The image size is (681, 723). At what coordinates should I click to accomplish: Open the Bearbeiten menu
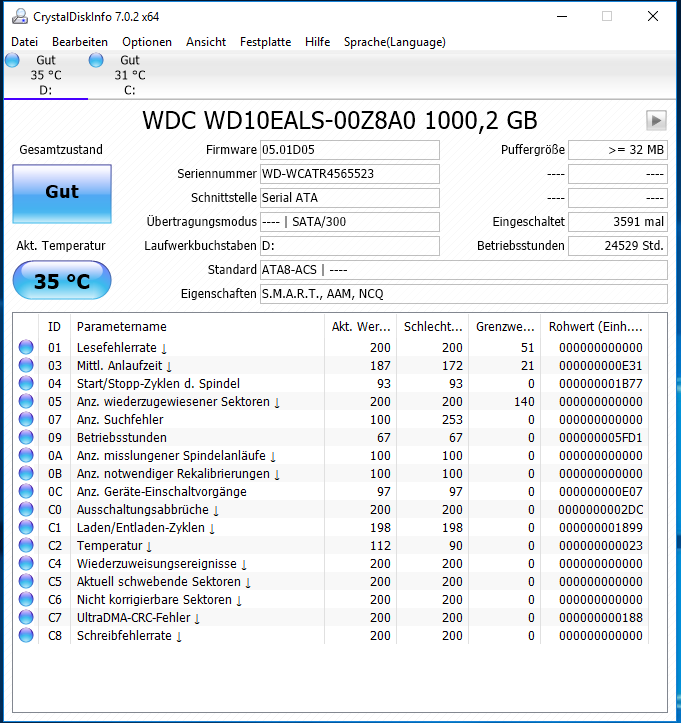(80, 42)
